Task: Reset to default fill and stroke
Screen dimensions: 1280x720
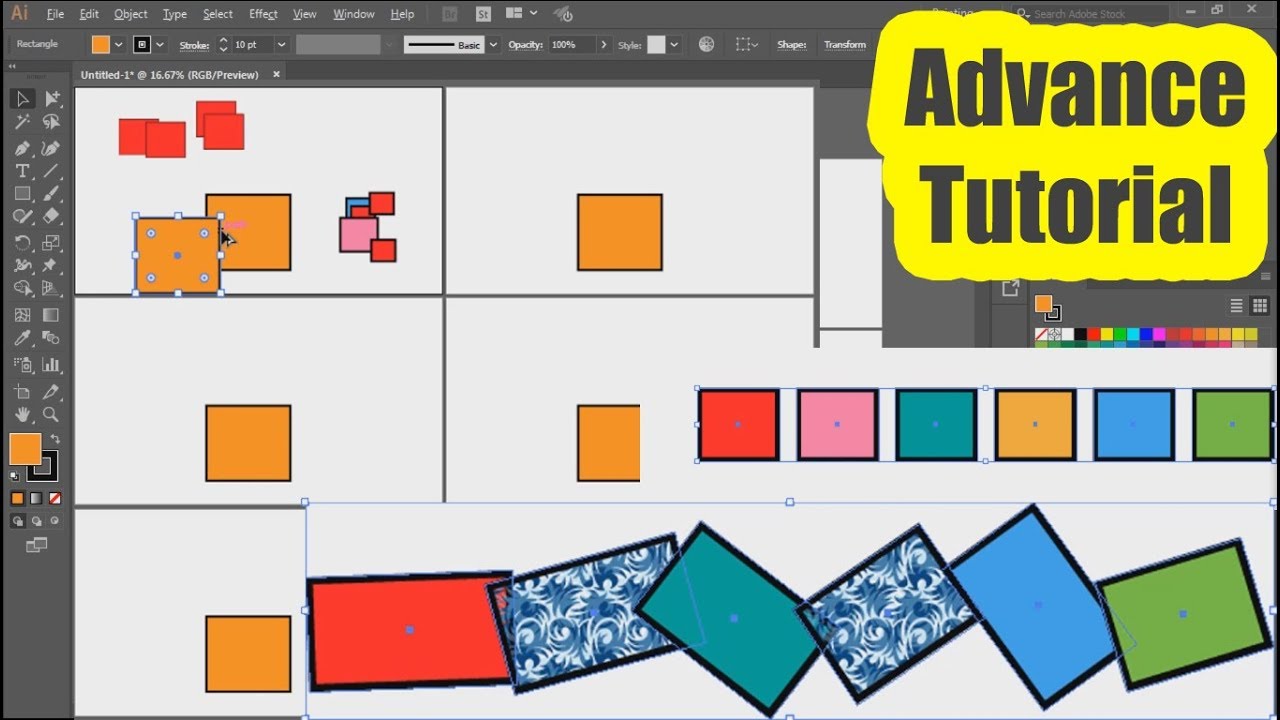Action: tap(14, 476)
